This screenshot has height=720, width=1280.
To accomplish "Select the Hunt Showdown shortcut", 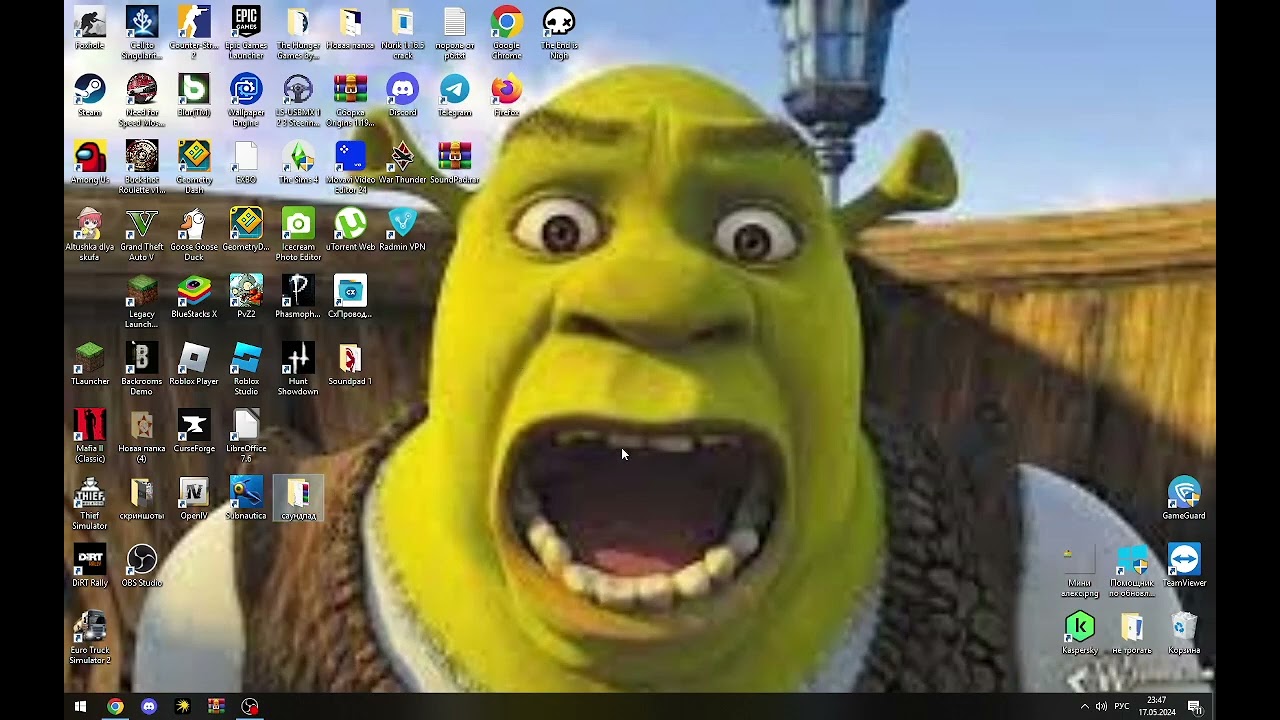I will 298,369.
